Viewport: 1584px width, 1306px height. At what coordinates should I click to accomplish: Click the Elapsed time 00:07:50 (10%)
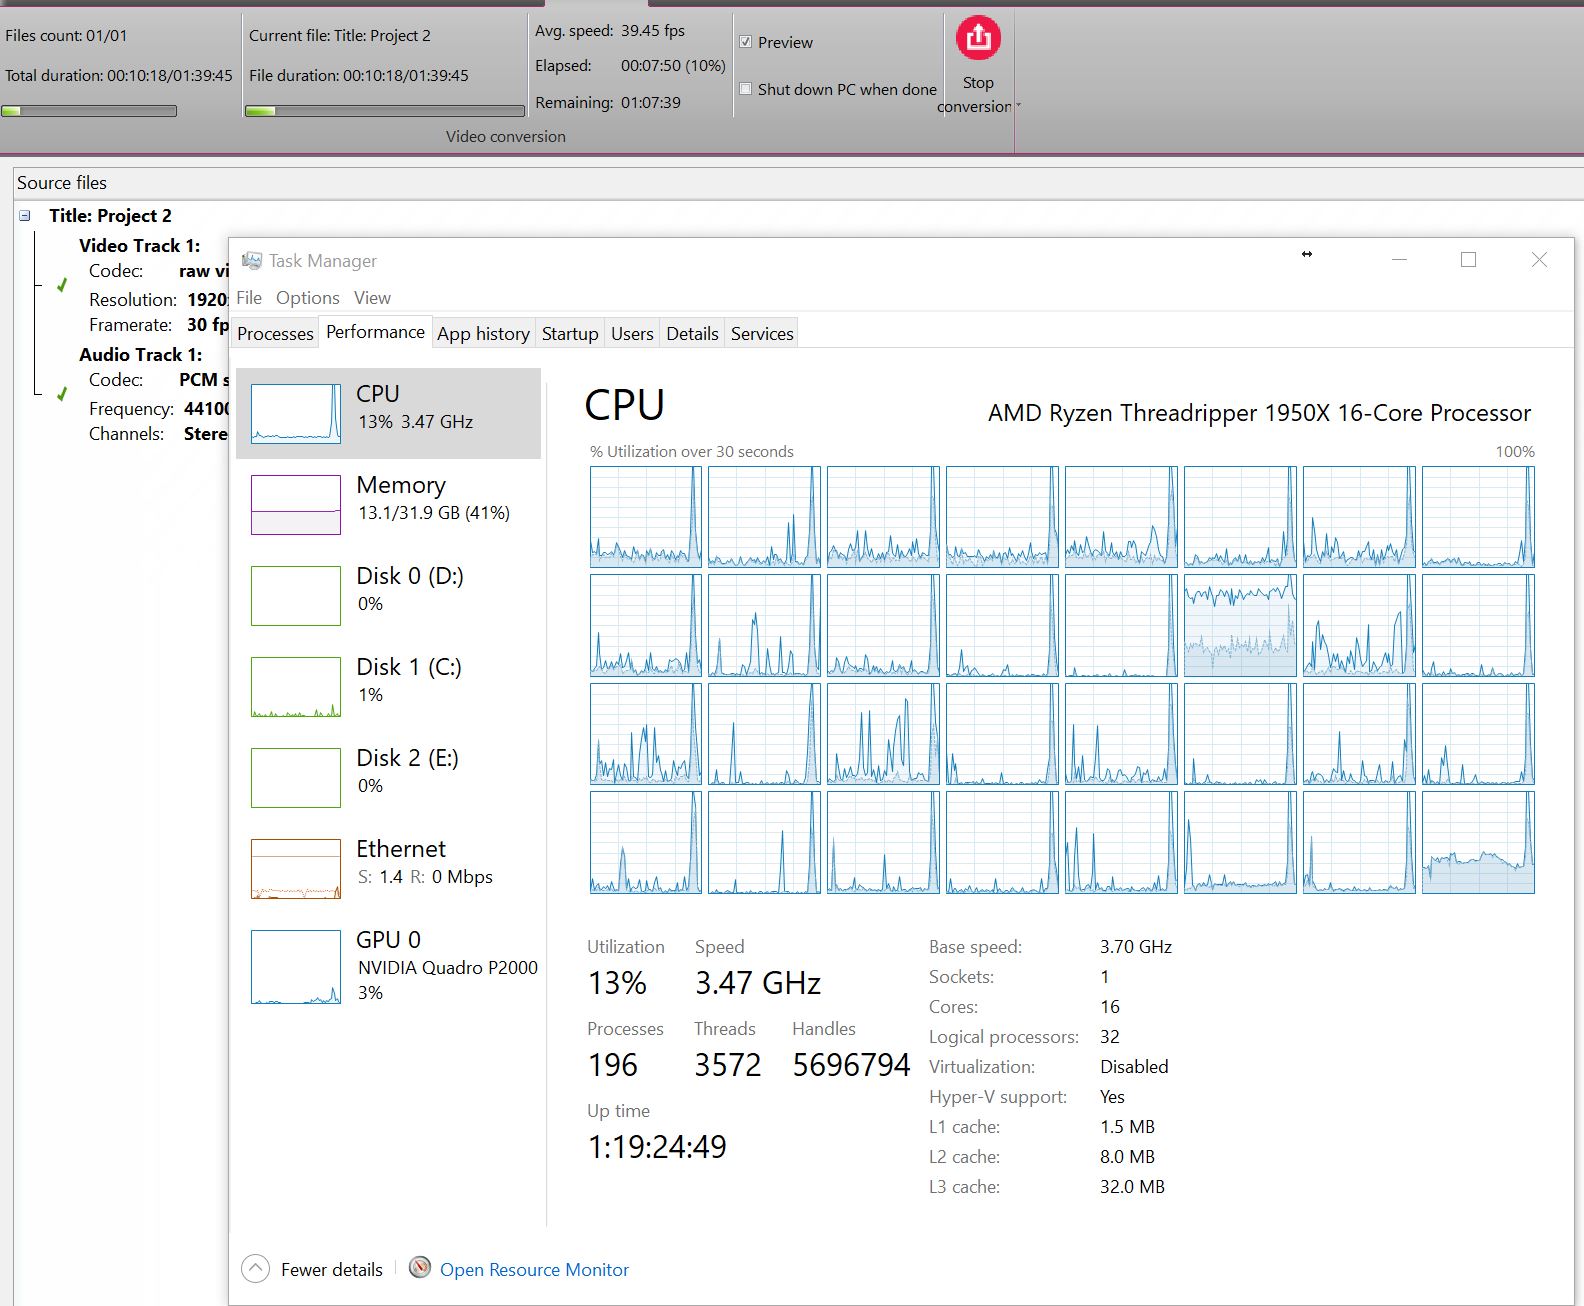(x=673, y=65)
